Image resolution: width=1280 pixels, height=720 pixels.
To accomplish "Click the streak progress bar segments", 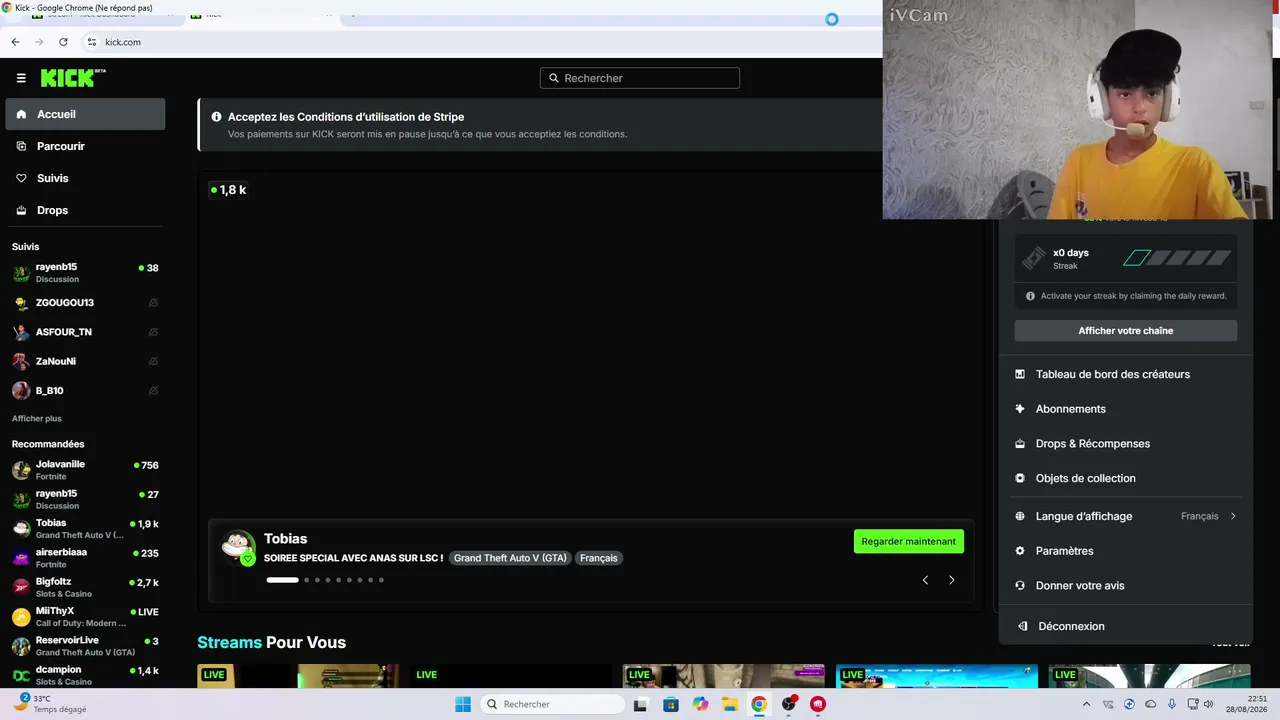I will [1177, 259].
